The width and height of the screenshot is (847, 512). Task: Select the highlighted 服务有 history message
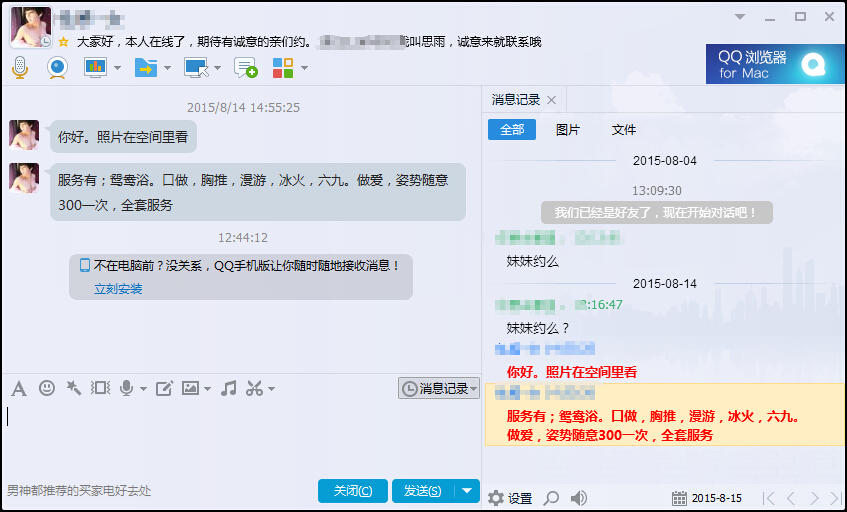click(x=664, y=415)
